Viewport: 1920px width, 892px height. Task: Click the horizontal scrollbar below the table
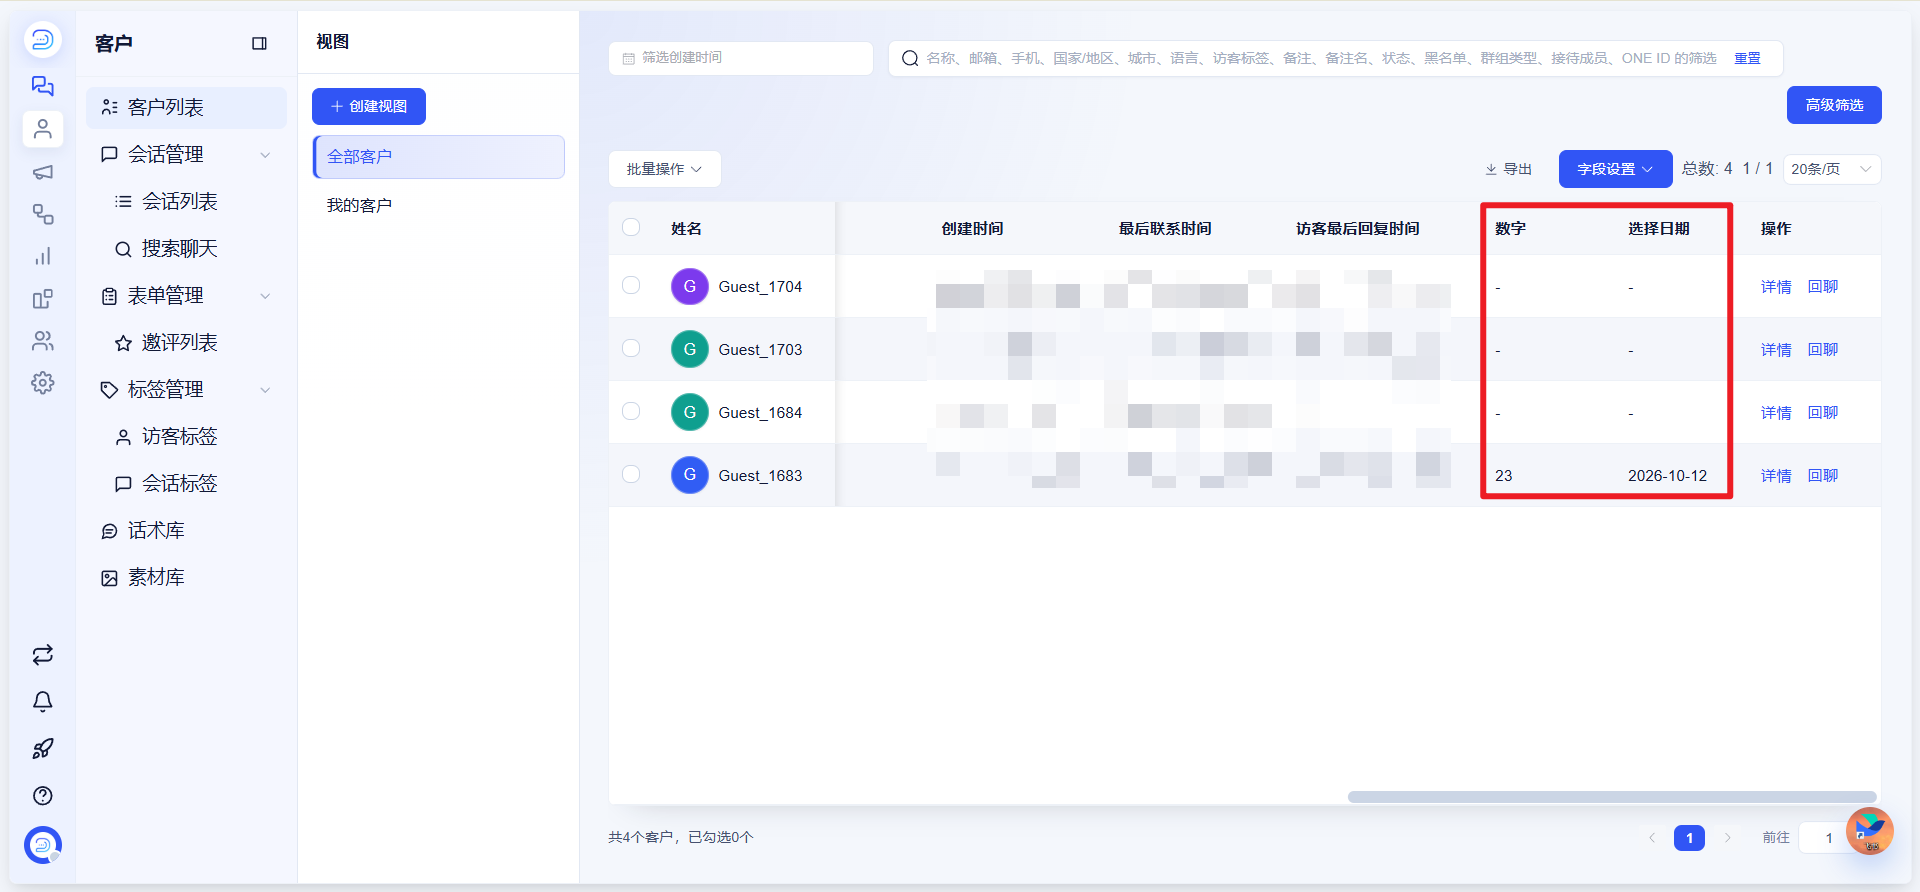click(x=1611, y=797)
